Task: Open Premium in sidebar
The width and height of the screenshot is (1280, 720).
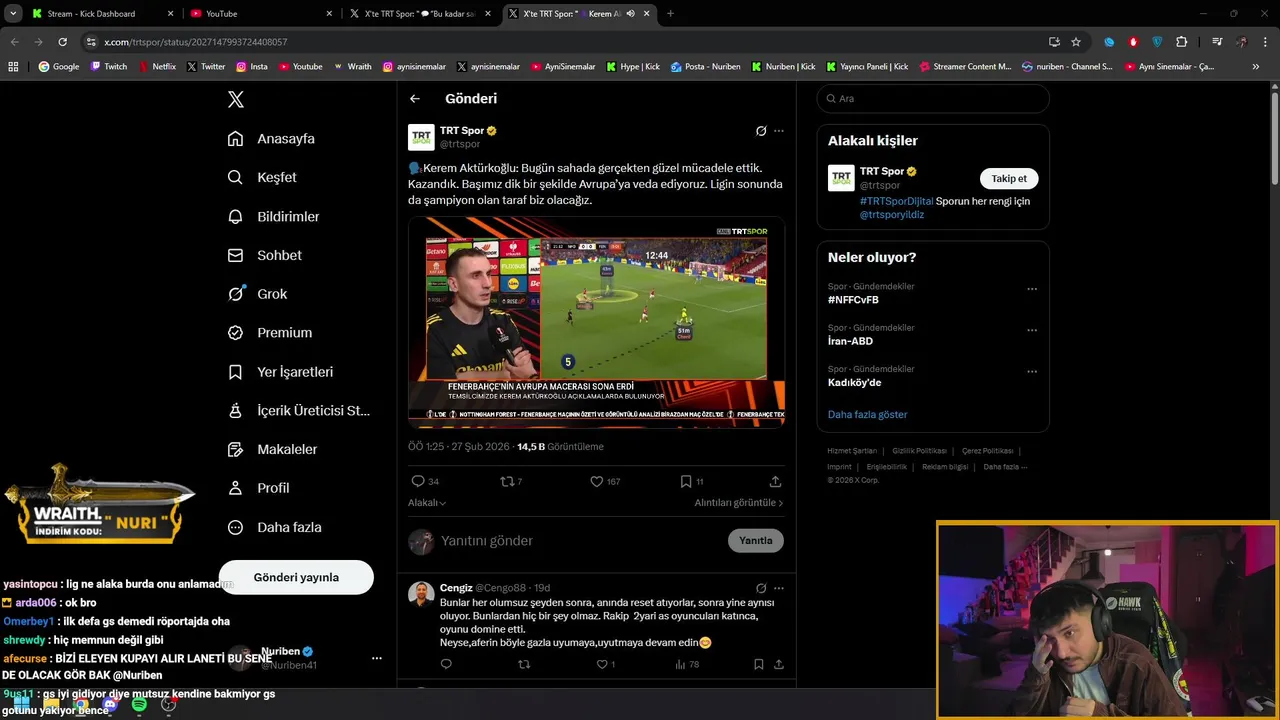Action: (x=269, y=333)
